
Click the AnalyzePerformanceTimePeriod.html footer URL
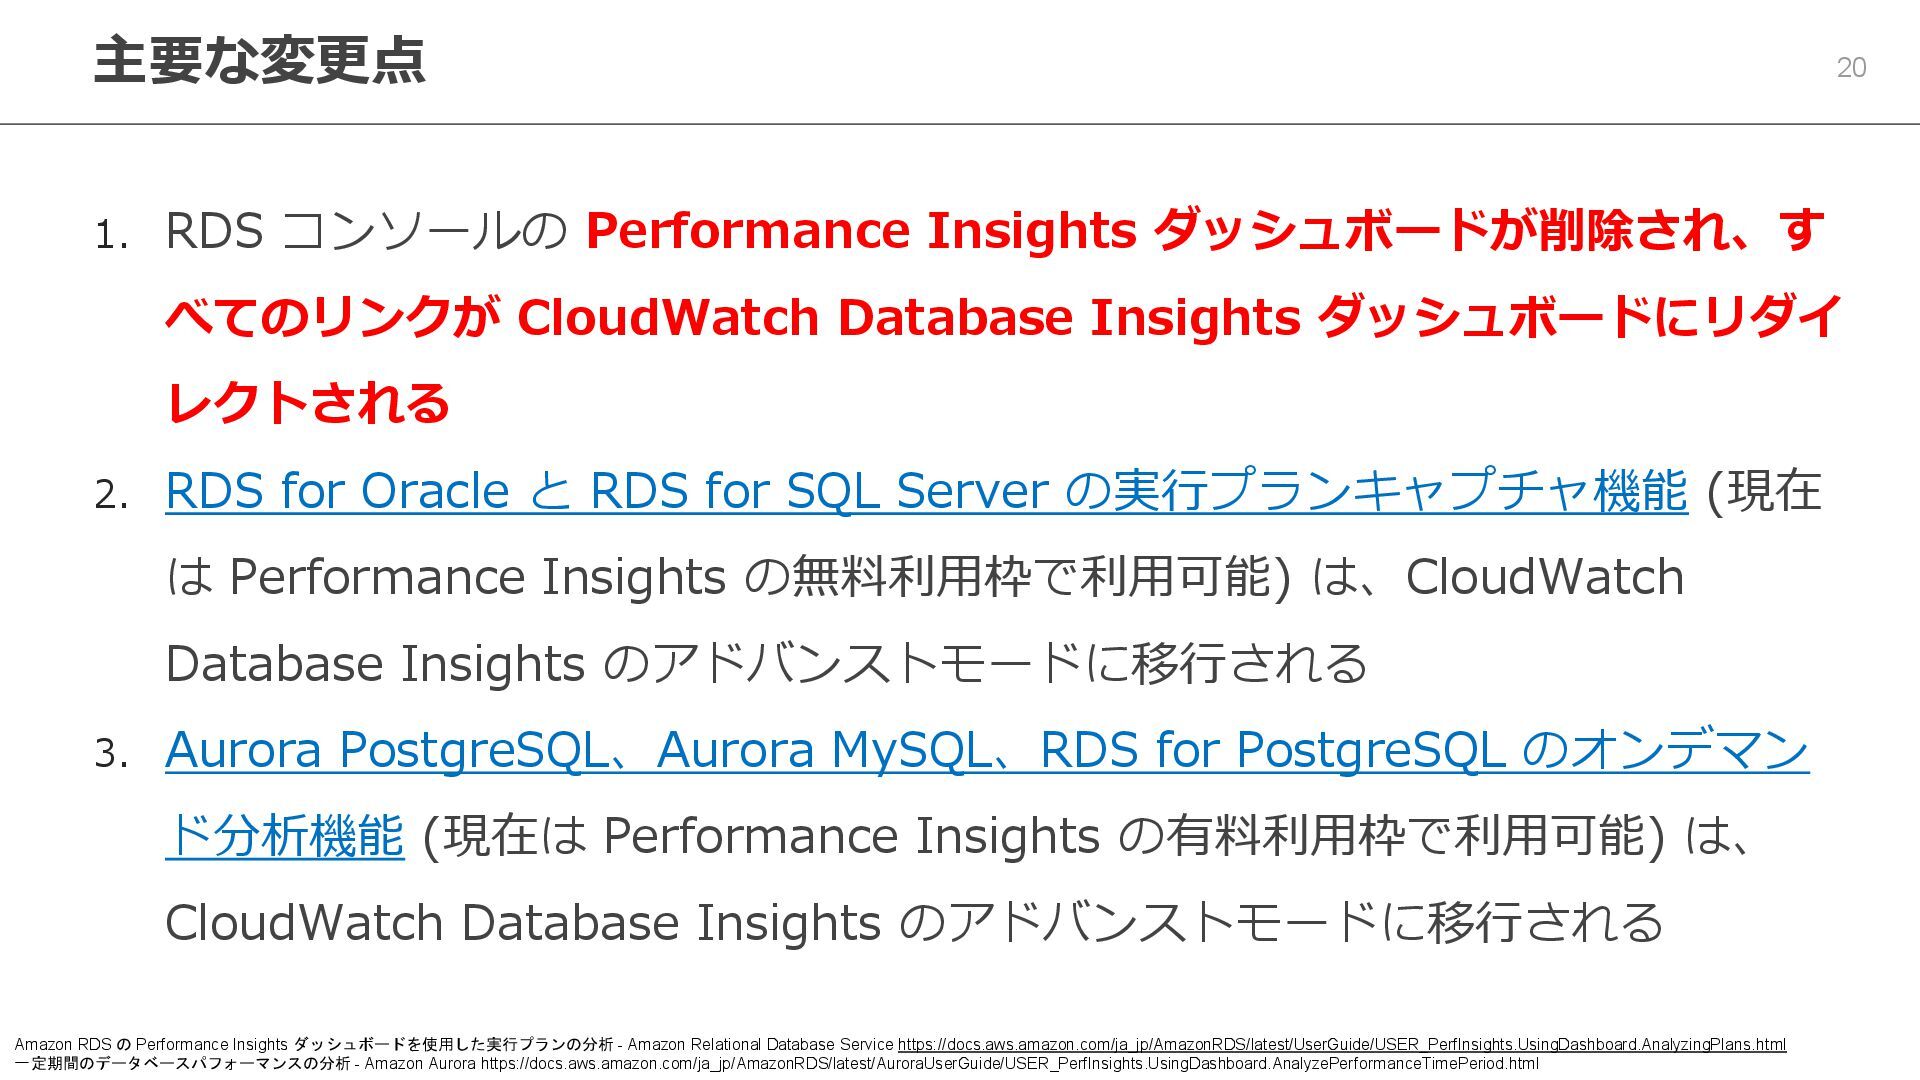pyautogui.click(x=1009, y=1064)
